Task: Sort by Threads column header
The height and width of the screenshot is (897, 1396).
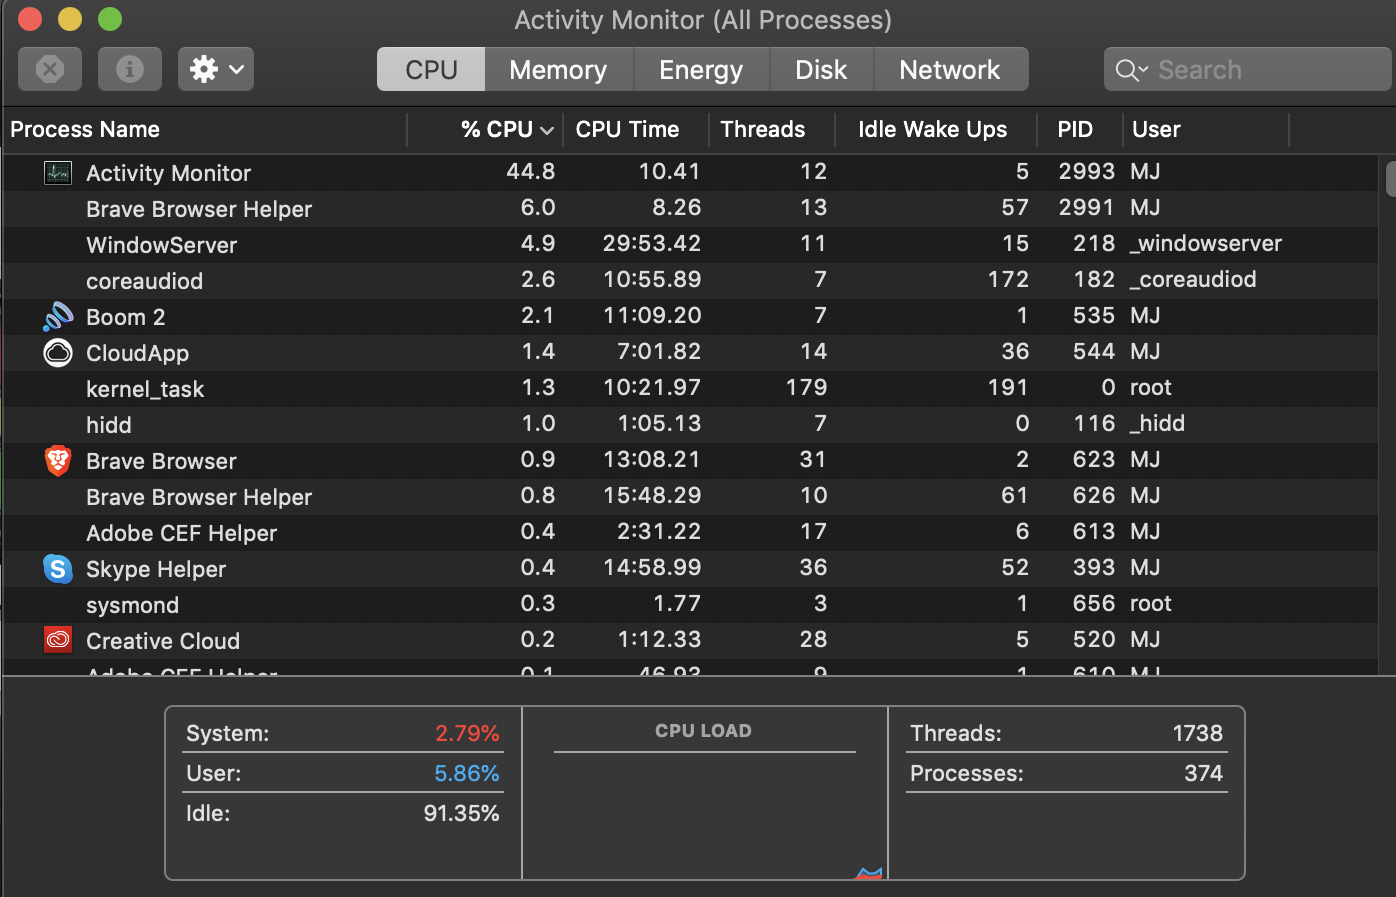Action: pos(771,129)
